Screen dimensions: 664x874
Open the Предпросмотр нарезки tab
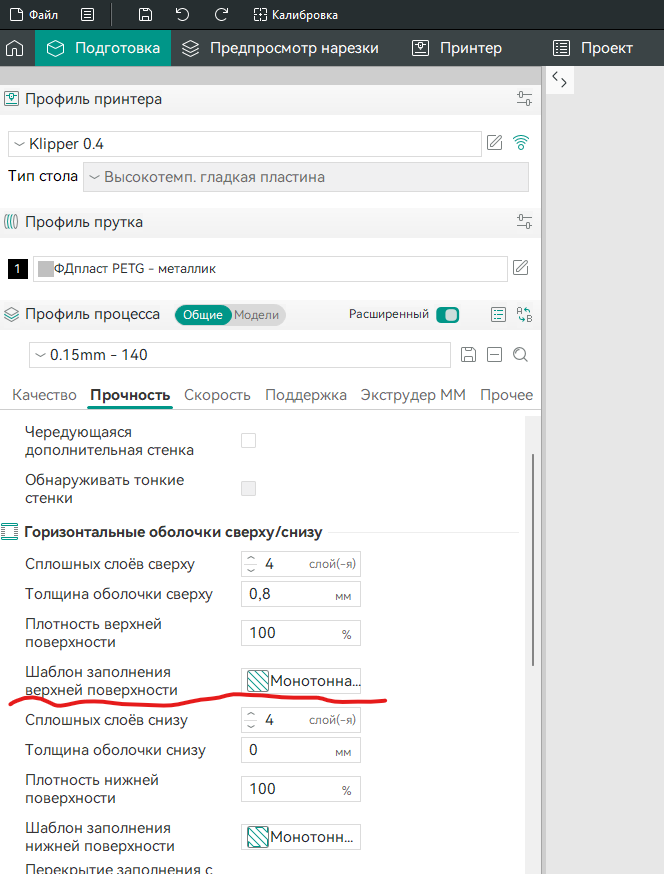281,48
